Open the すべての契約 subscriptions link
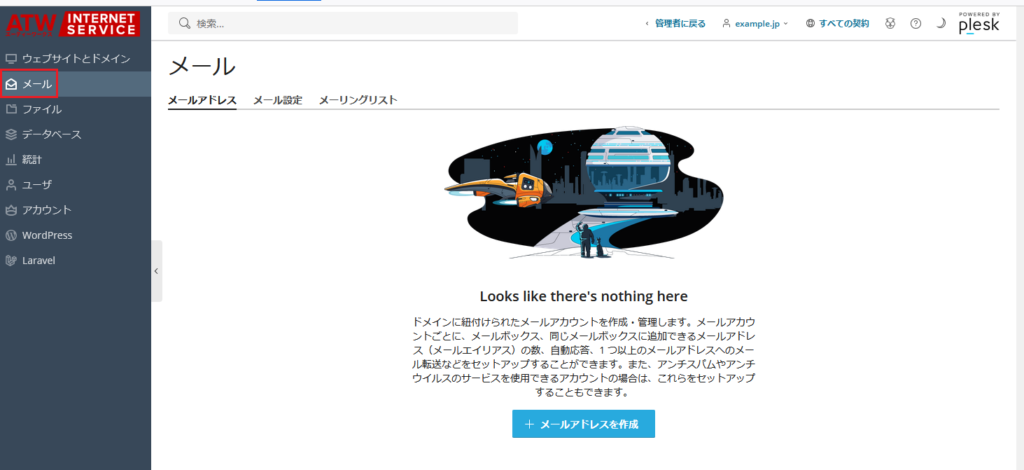 [x=837, y=24]
